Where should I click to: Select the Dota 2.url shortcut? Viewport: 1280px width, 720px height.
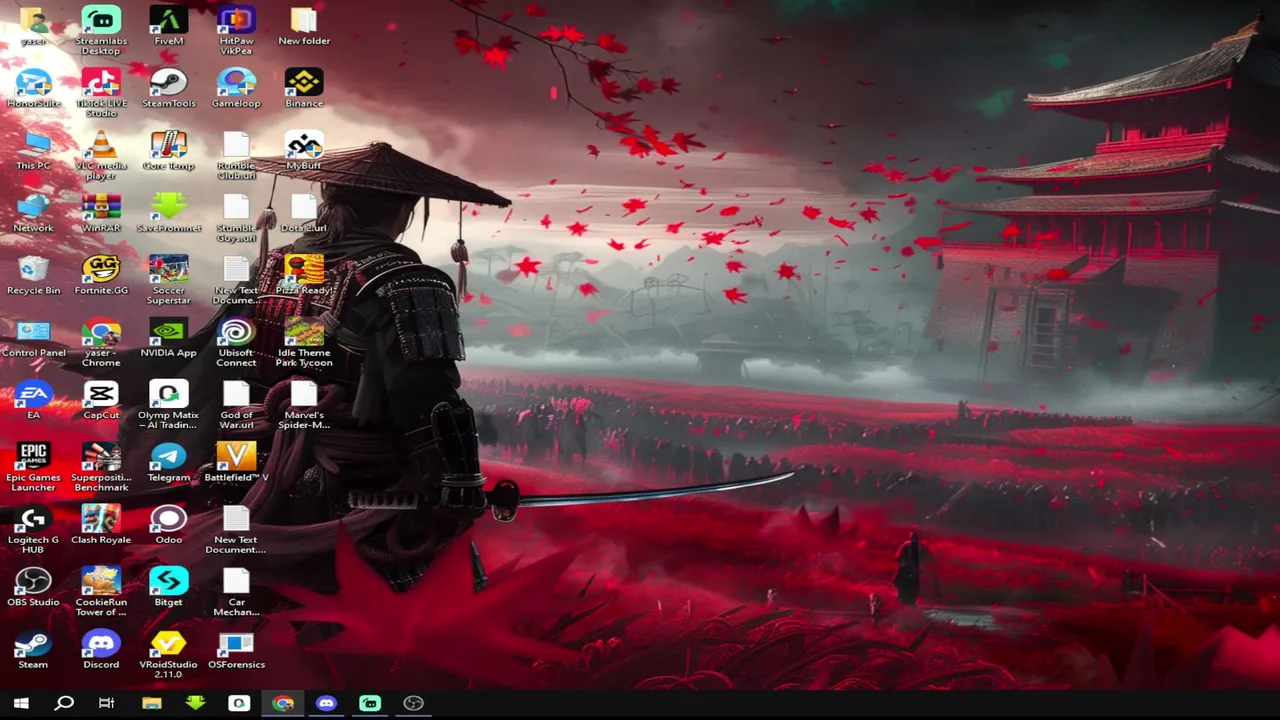point(304,213)
